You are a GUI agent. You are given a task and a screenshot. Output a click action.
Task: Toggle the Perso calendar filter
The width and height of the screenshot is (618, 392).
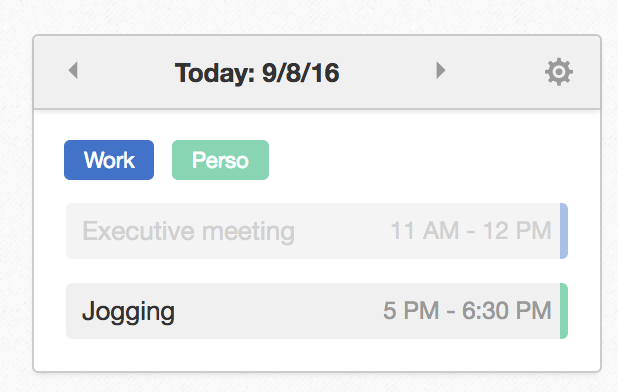pos(220,160)
